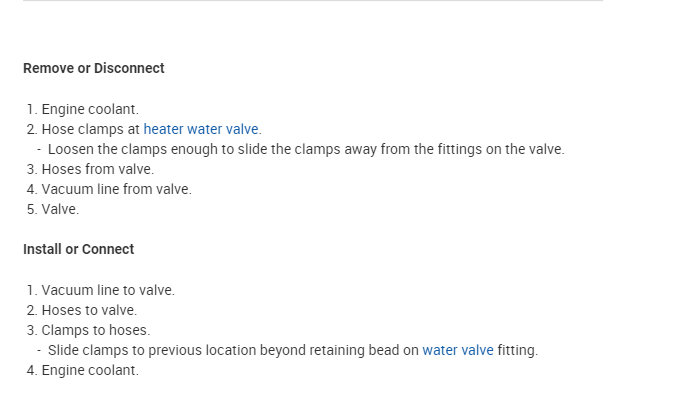Select the "Hoses to valve" step
The width and height of the screenshot is (687, 420).
click(89, 310)
